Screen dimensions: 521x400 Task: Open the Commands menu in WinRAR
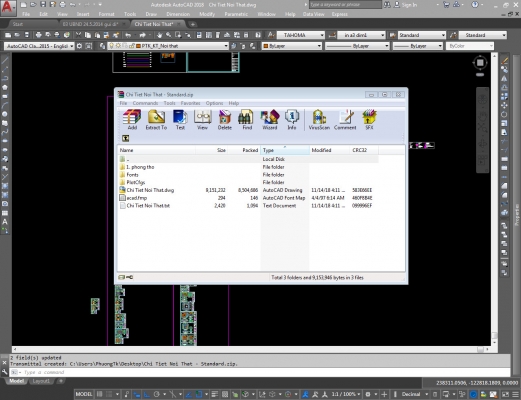pos(145,103)
